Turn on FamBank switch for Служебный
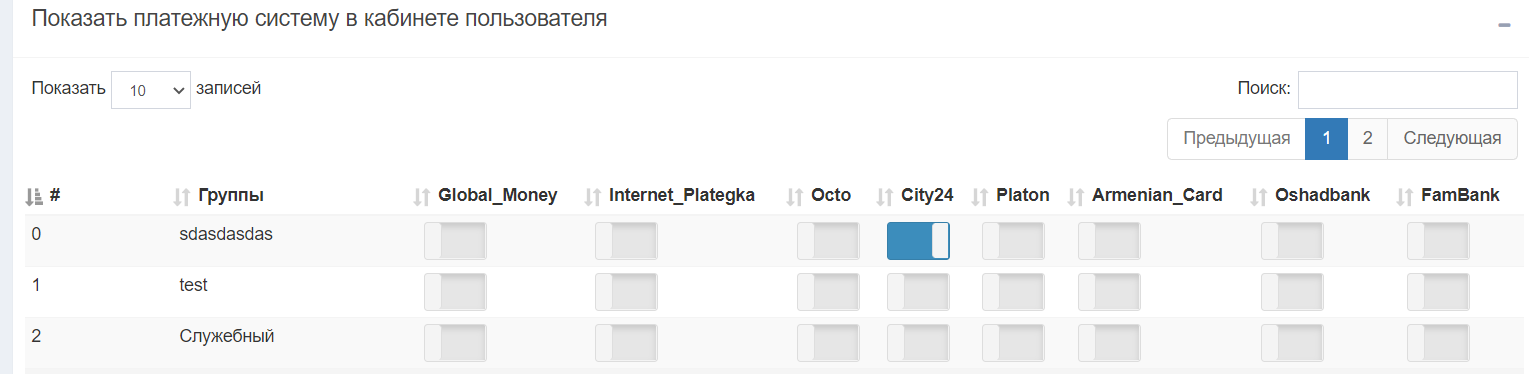 [1438, 343]
